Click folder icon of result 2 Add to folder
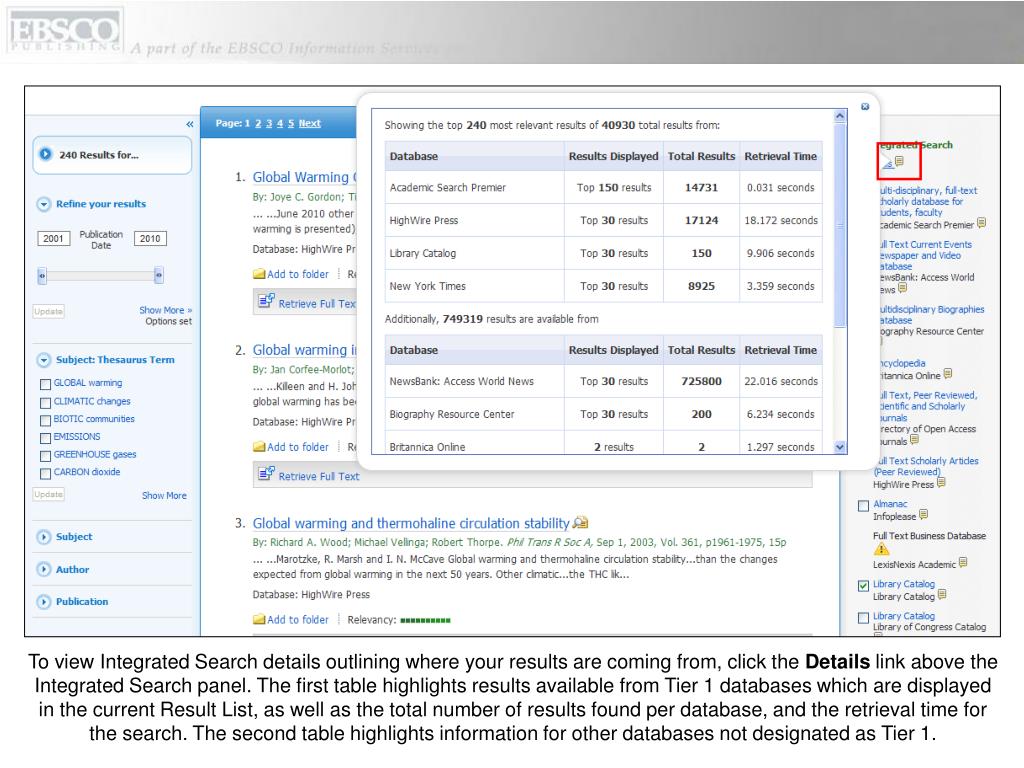This screenshot has width=1024, height=768. (x=259, y=447)
